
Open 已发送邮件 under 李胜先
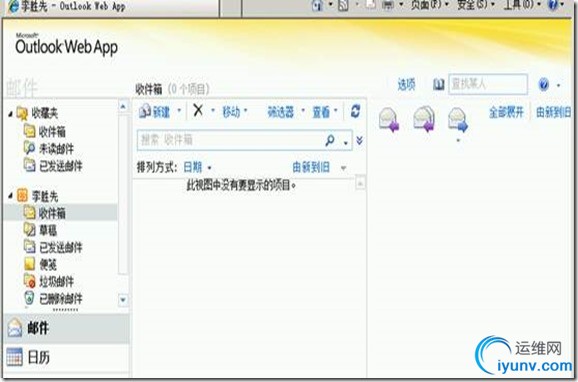(53, 247)
